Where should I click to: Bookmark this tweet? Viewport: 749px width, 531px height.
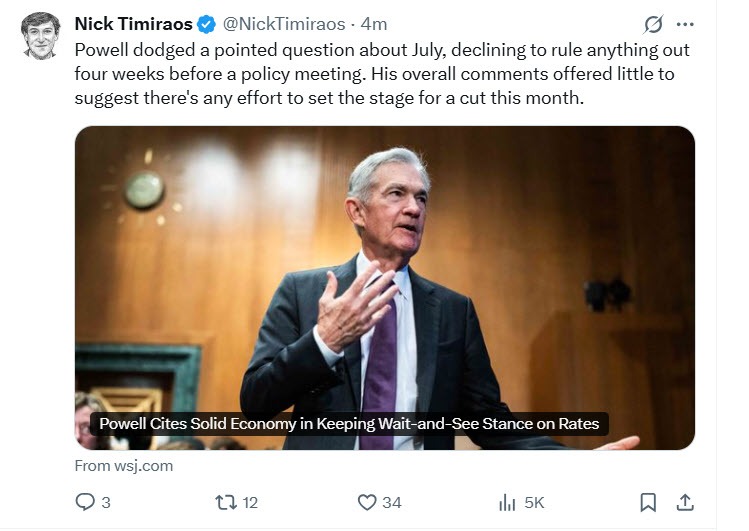(x=648, y=503)
